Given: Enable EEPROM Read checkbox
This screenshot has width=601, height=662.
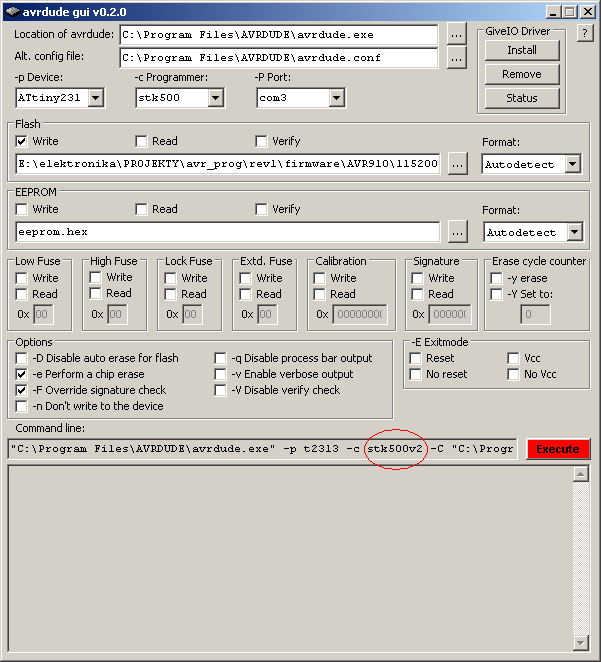Looking at the screenshot, I should click(141, 209).
